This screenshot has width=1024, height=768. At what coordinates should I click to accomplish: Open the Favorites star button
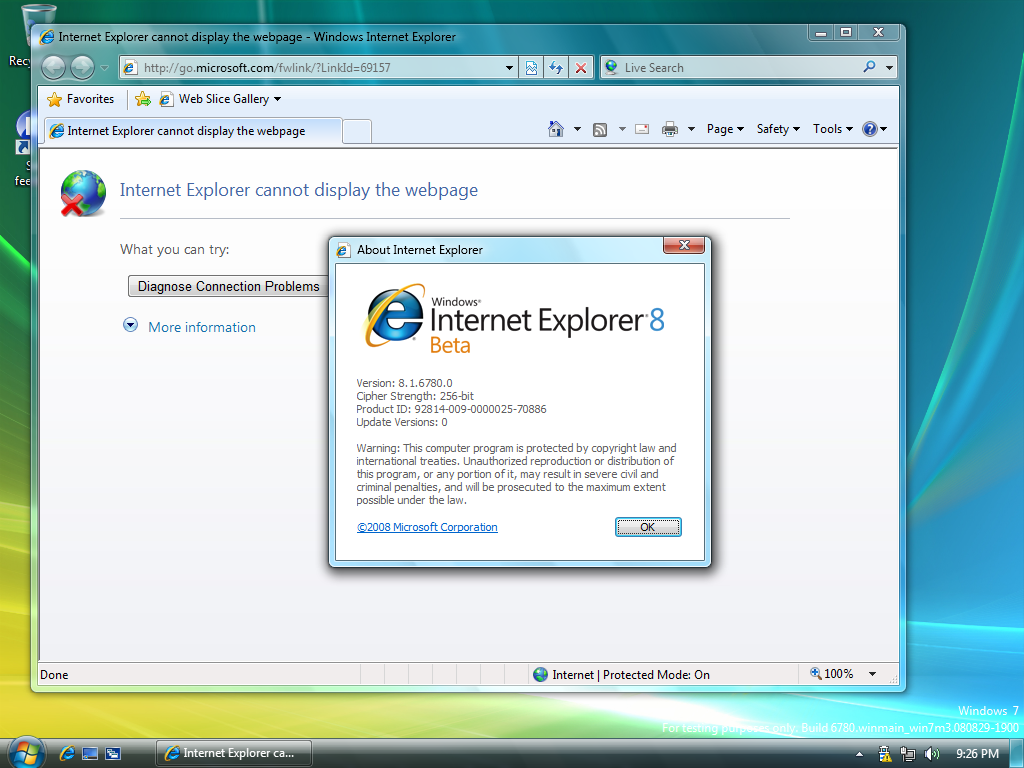[81, 99]
